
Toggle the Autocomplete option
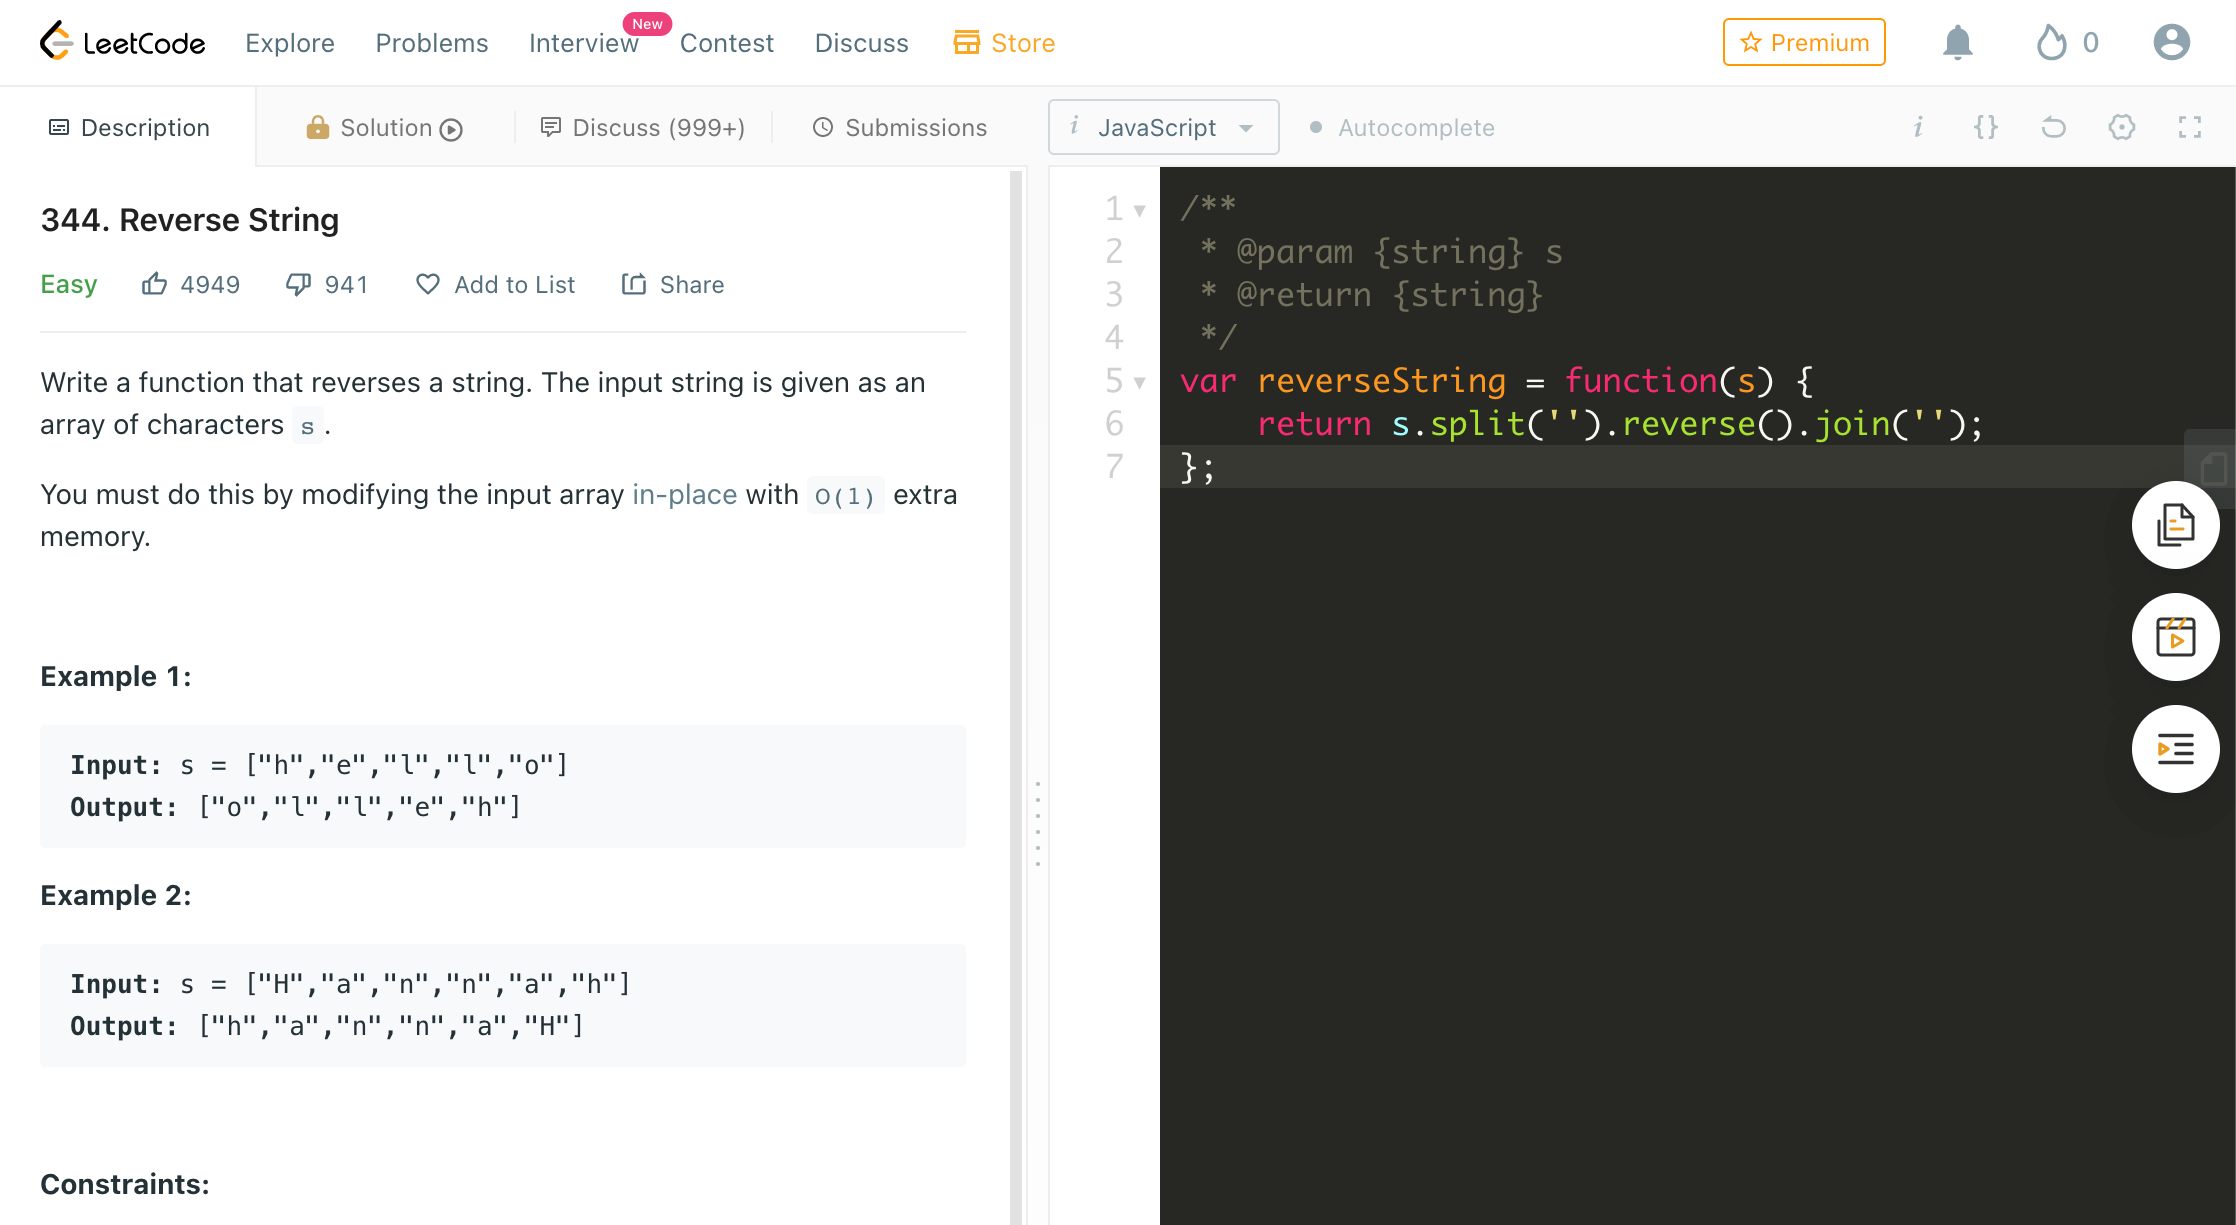pos(1402,128)
